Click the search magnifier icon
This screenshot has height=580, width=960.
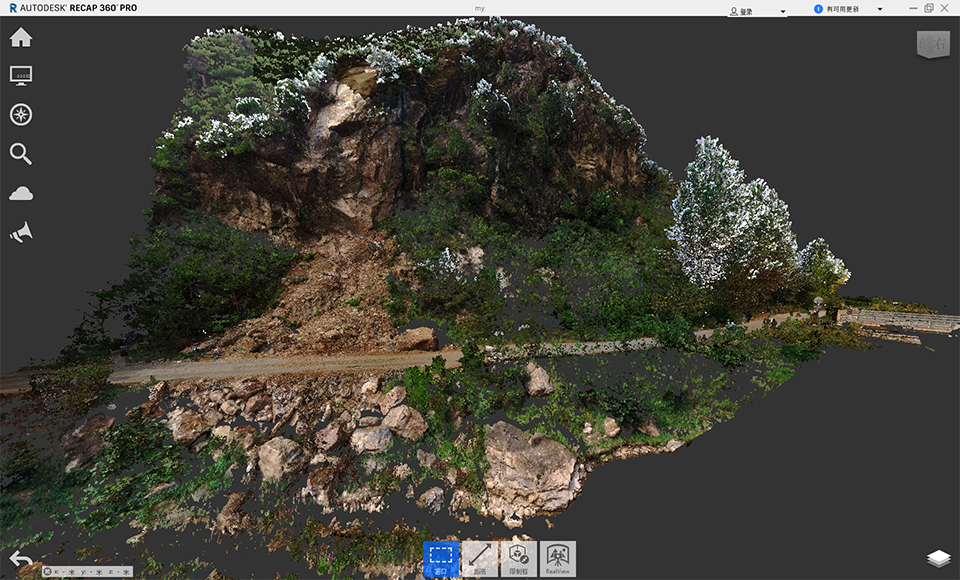tap(21, 153)
